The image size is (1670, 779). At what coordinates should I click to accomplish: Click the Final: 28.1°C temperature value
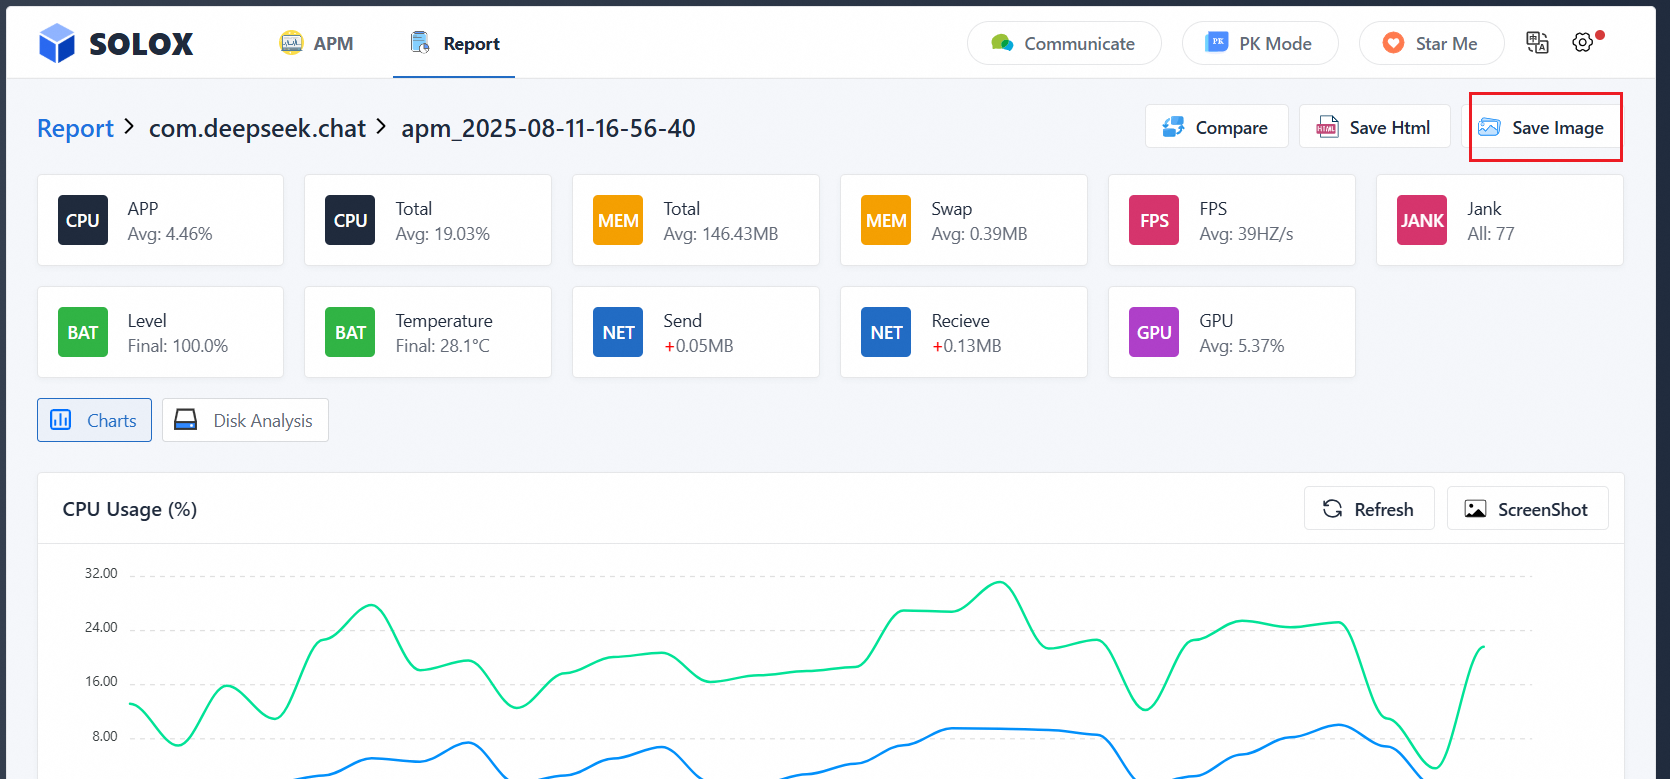[x=443, y=346]
